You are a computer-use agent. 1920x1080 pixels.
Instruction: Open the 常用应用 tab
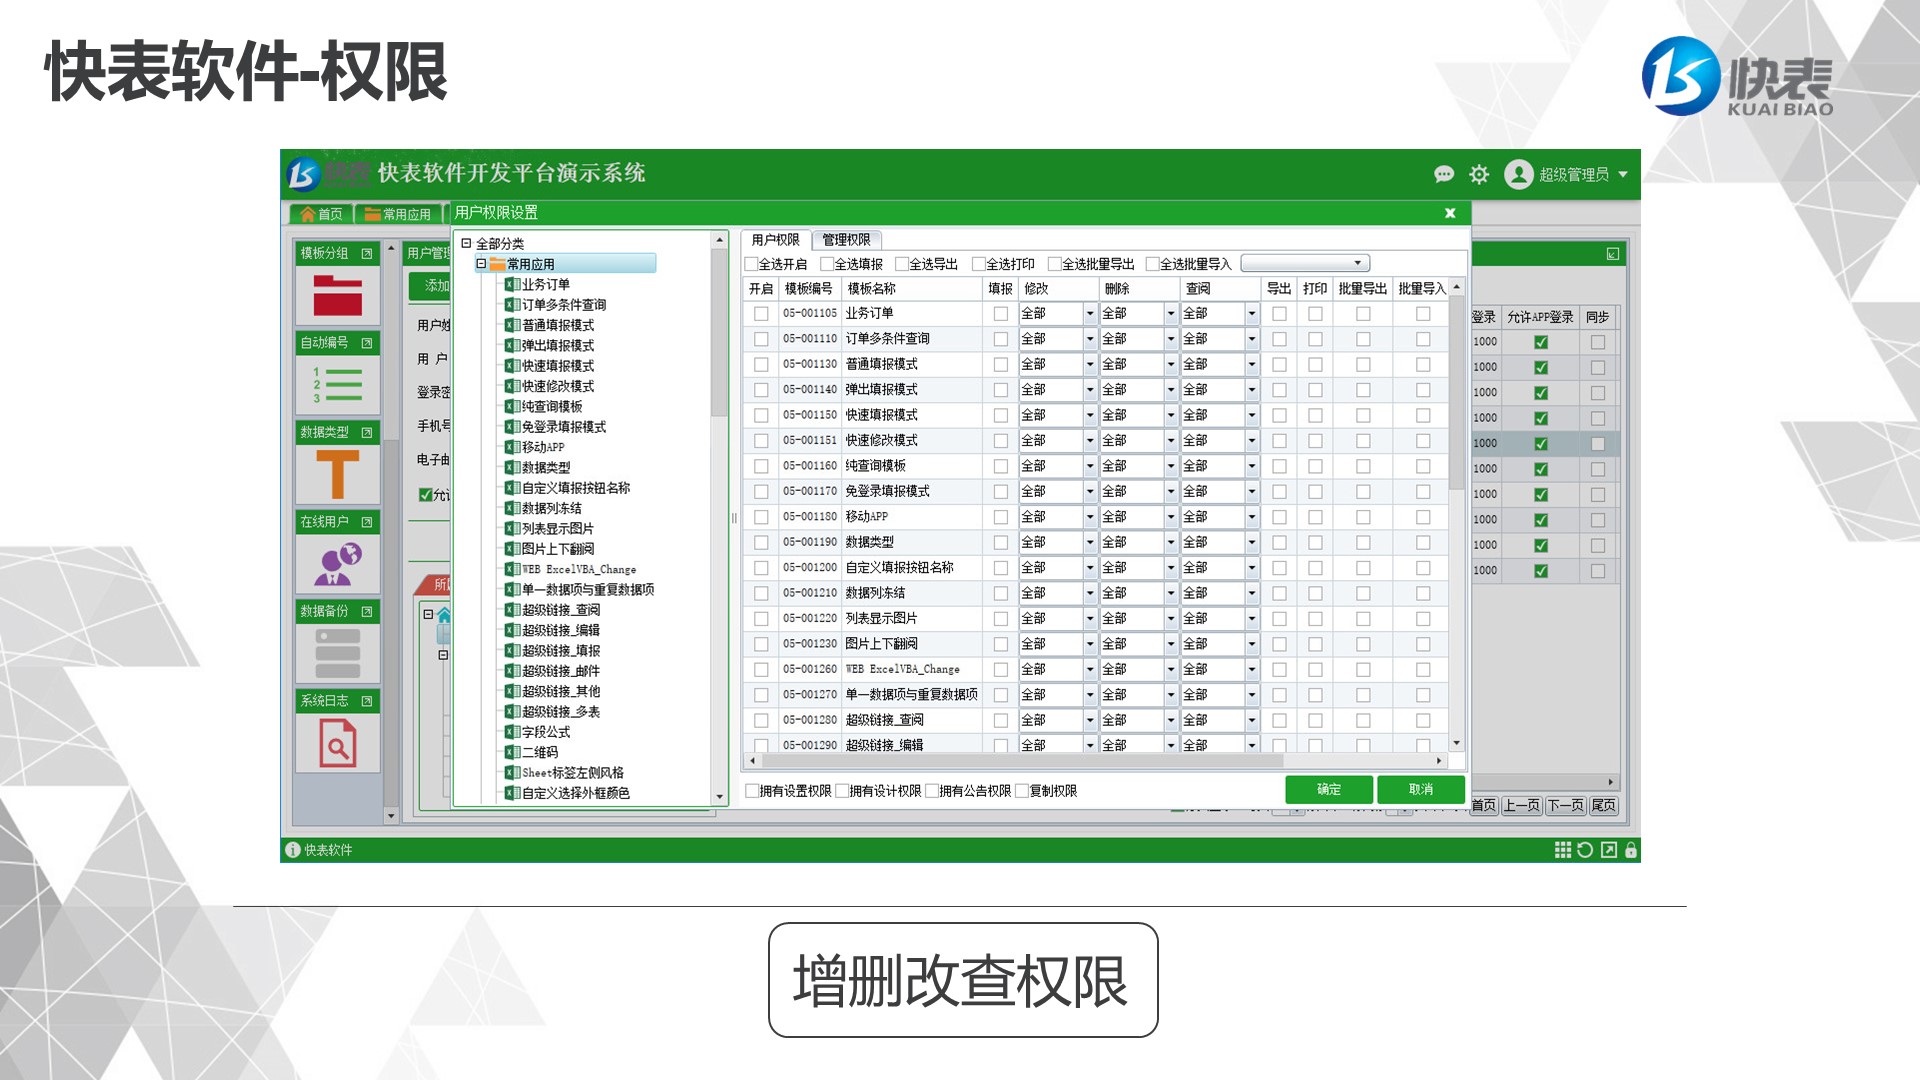(x=398, y=214)
